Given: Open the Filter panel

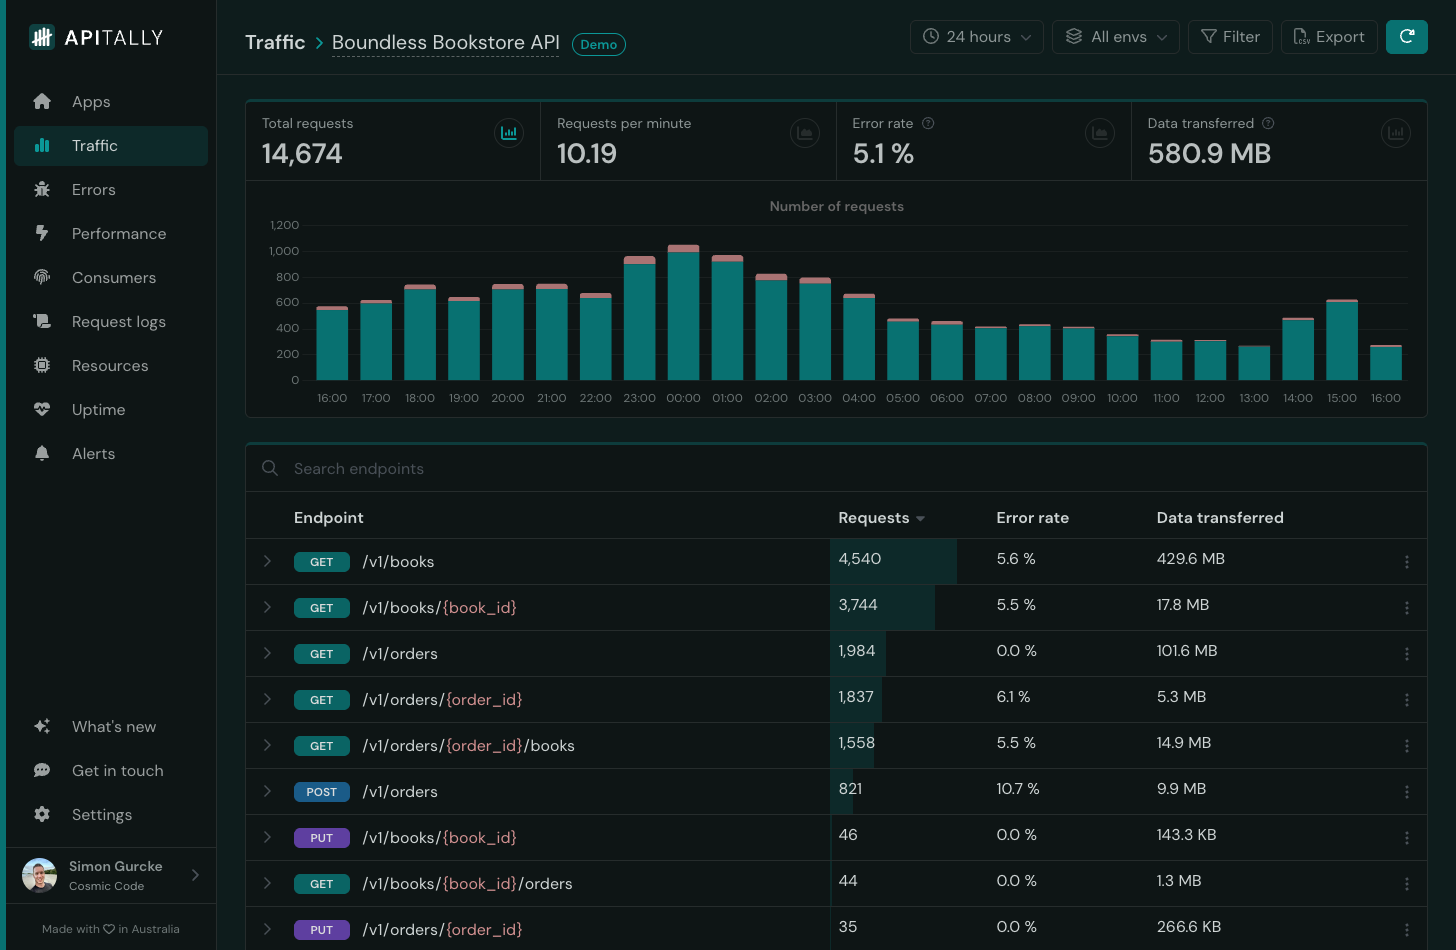Looking at the screenshot, I should [1230, 36].
